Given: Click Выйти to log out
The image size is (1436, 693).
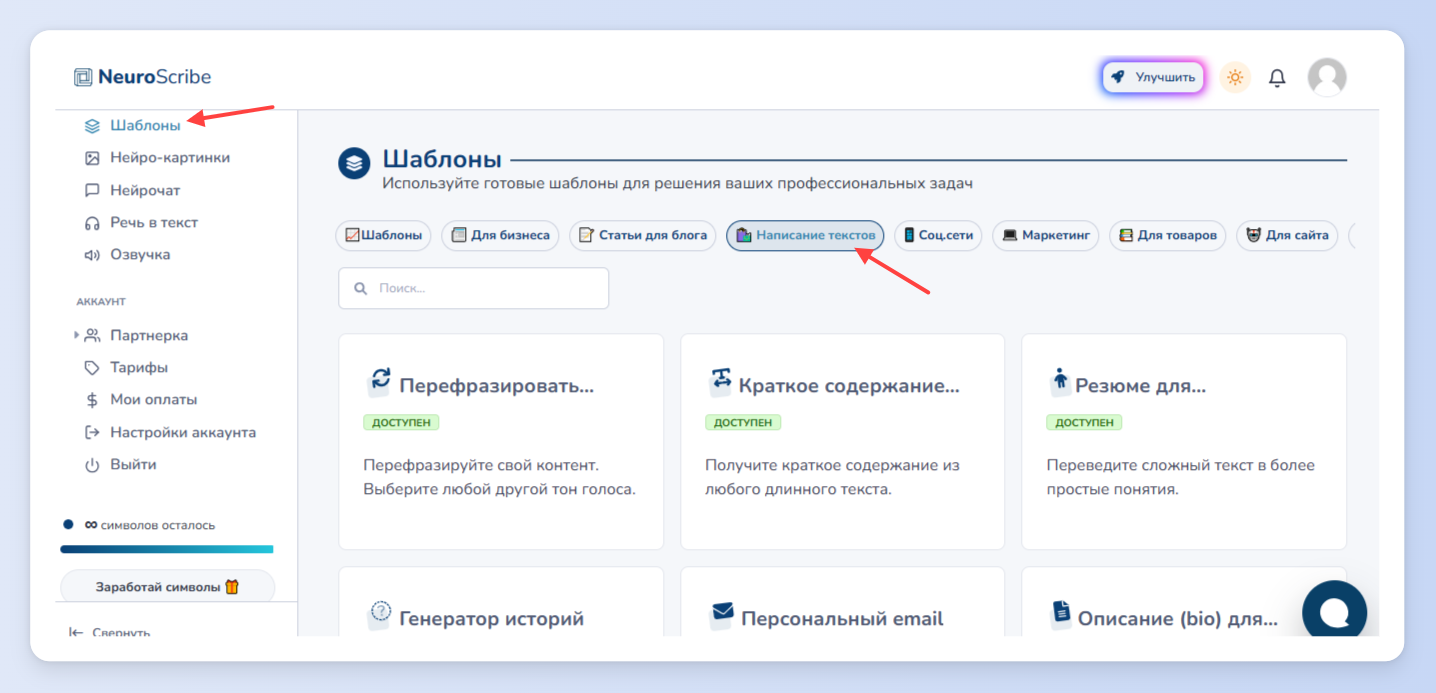Looking at the screenshot, I should pyautogui.click(x=133, y=464).
